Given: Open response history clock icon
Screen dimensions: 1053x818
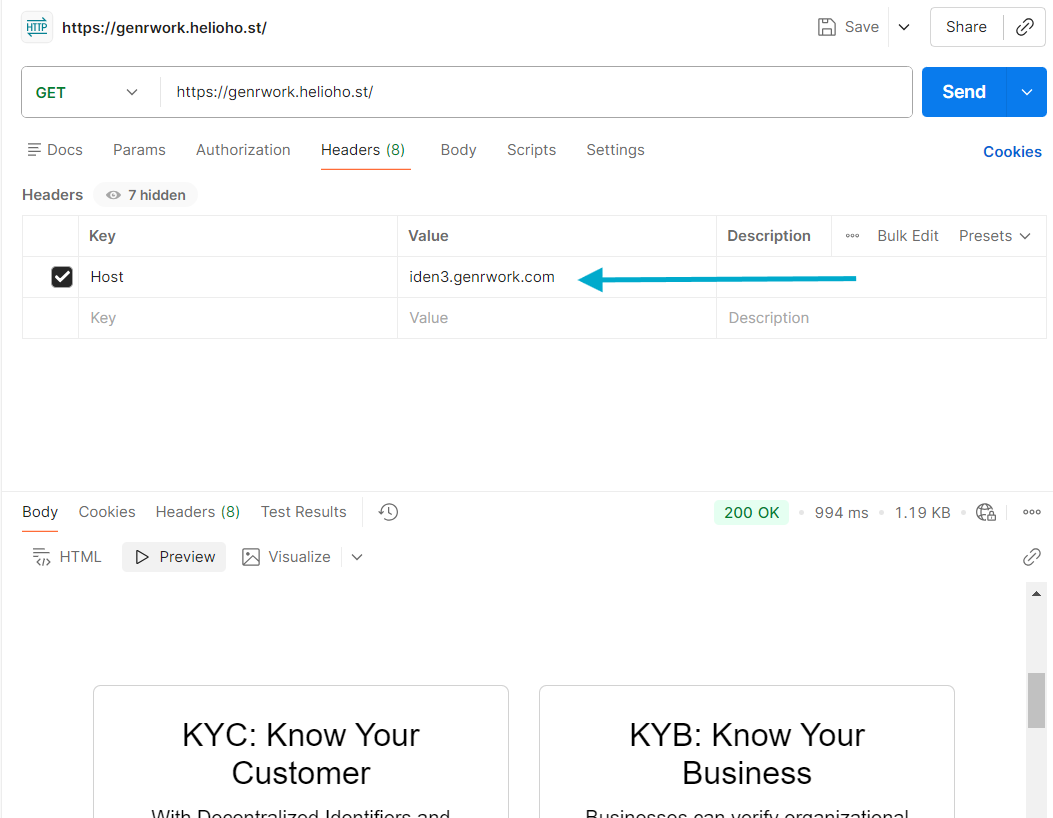Looking at the screenshot, I should 388,512.
